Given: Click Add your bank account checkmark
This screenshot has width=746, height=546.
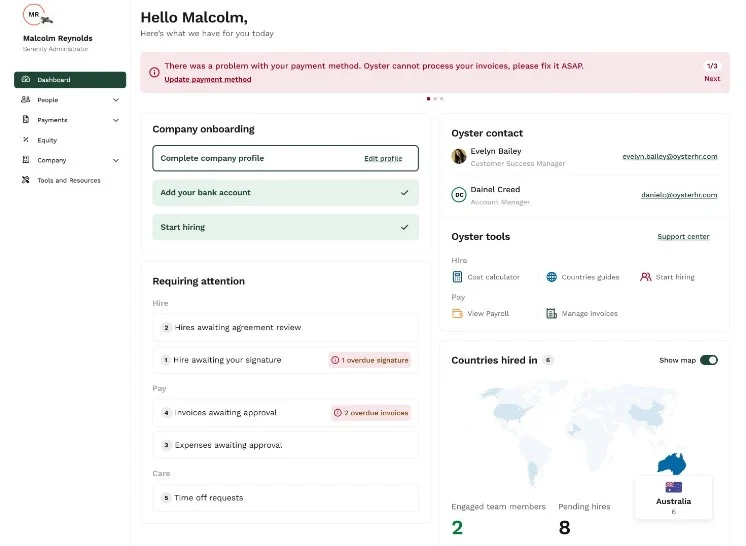Looking at the screenshot, I should click(404, 193).
